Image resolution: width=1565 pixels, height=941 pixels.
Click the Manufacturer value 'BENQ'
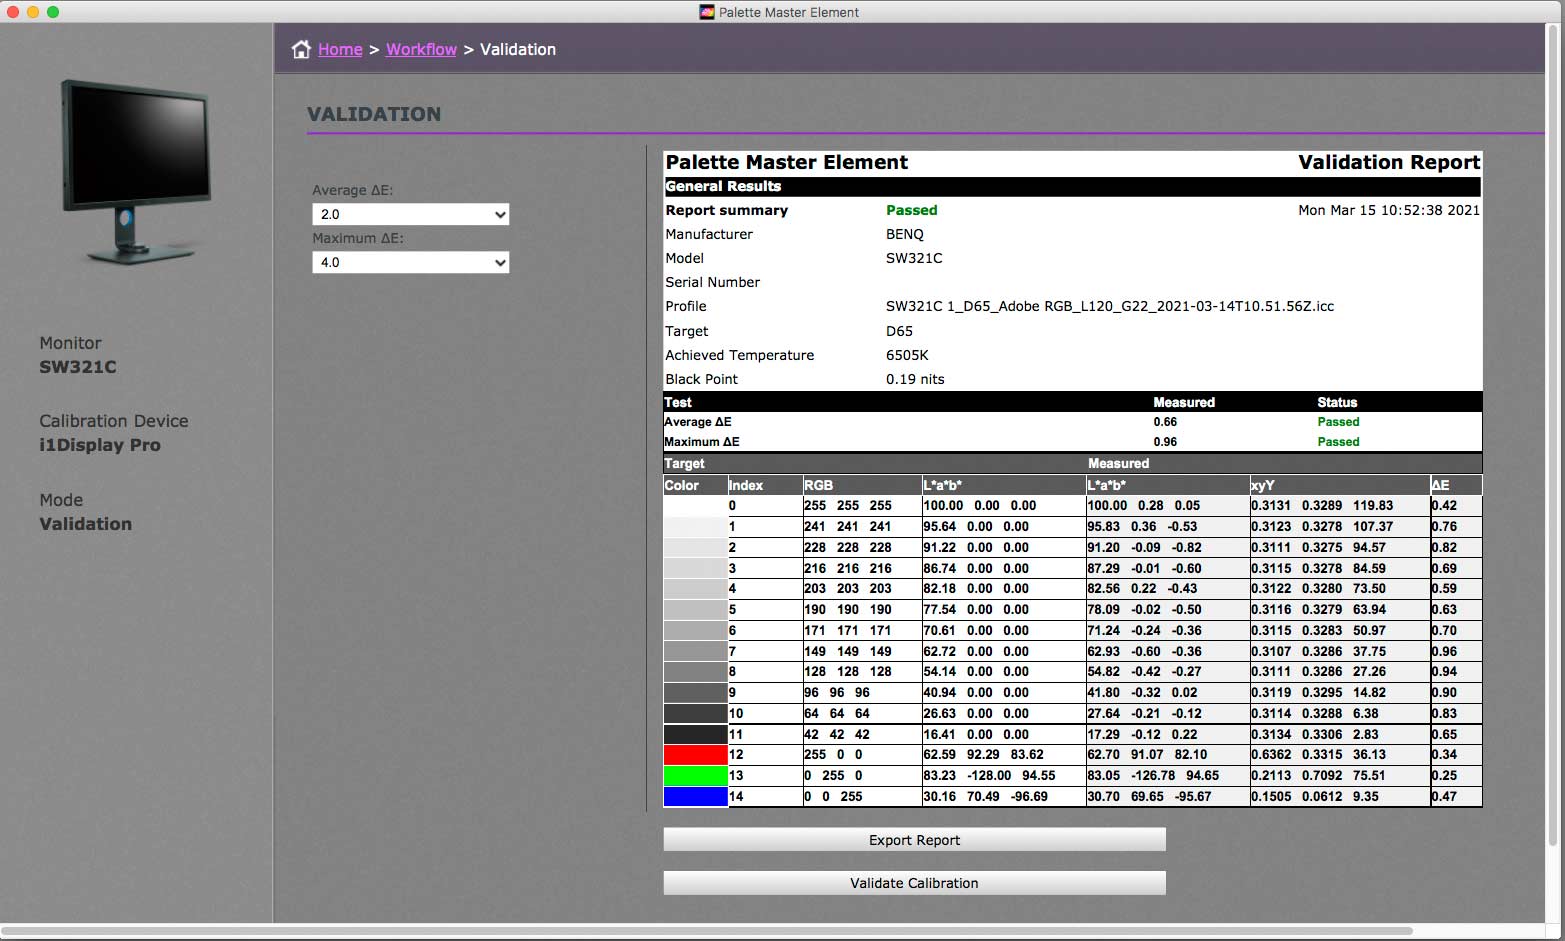click(905, 234)
